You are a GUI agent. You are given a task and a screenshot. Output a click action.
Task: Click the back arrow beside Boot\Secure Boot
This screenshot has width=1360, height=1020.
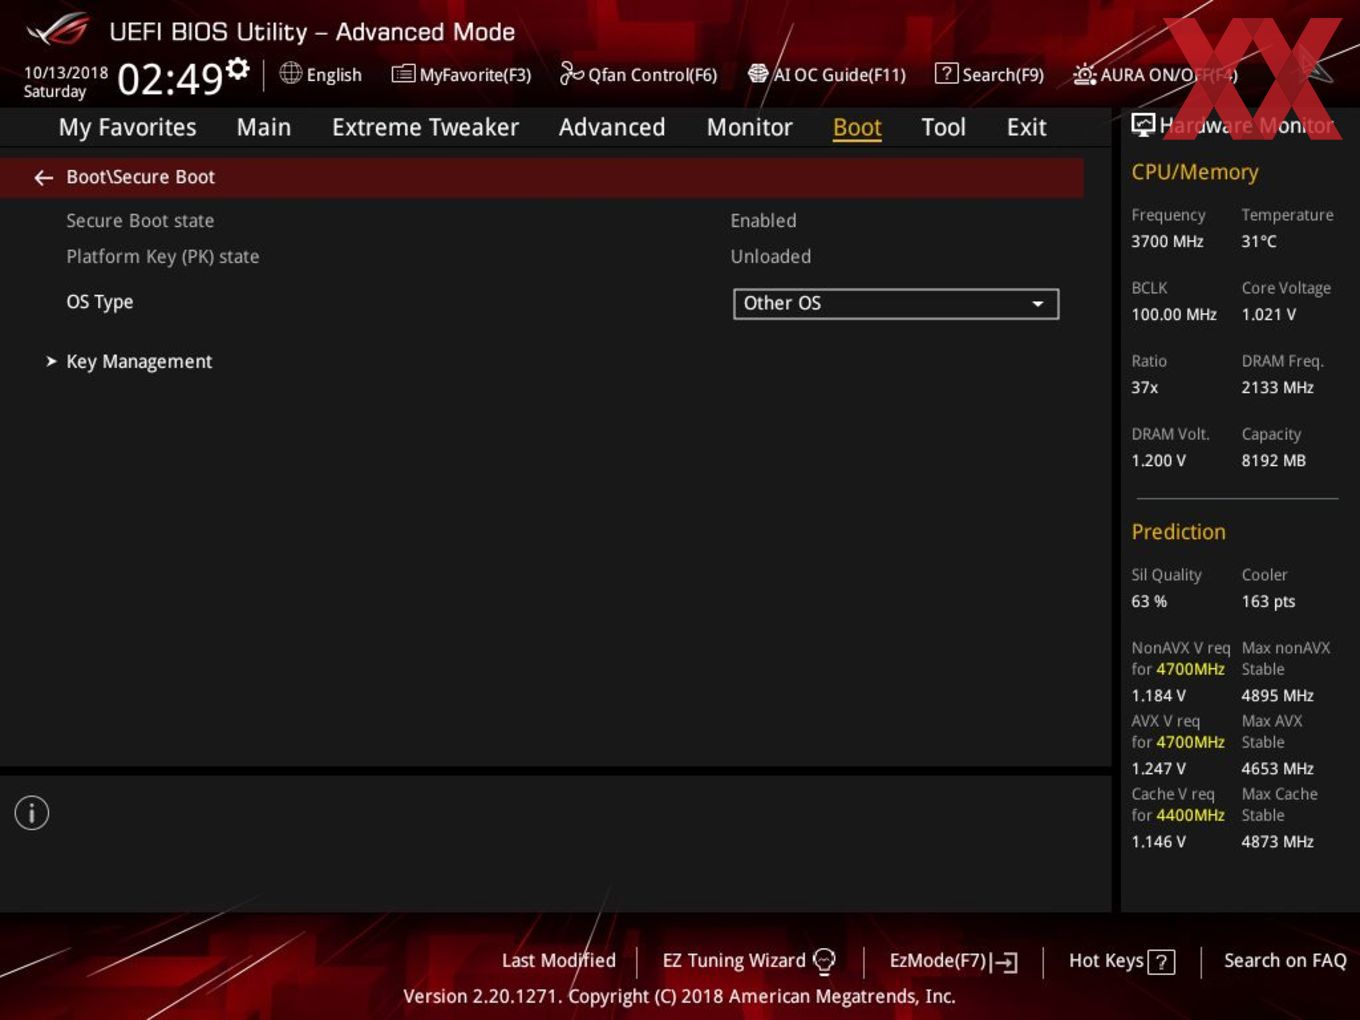43,178
